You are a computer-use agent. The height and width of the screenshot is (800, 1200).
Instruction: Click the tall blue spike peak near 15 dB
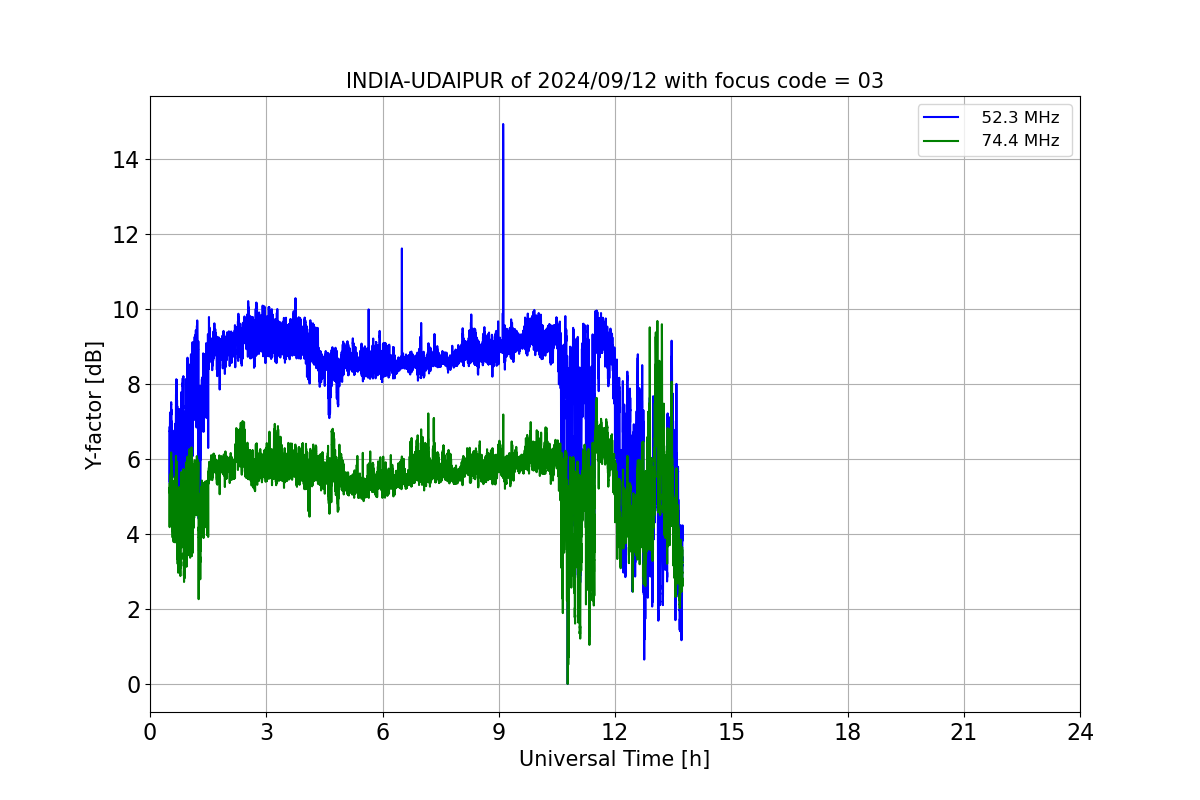tap(503, 125)
